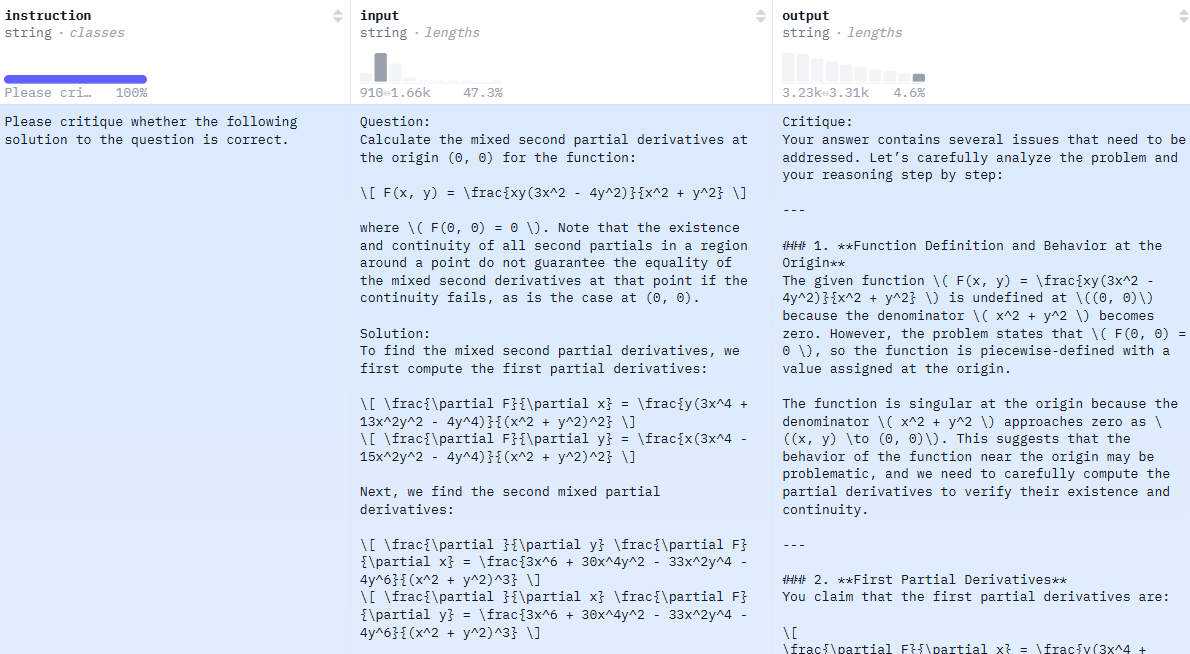Click the input 'string · lengths' type label
Screen dimensions: 1190x654
tap(419, 33)
